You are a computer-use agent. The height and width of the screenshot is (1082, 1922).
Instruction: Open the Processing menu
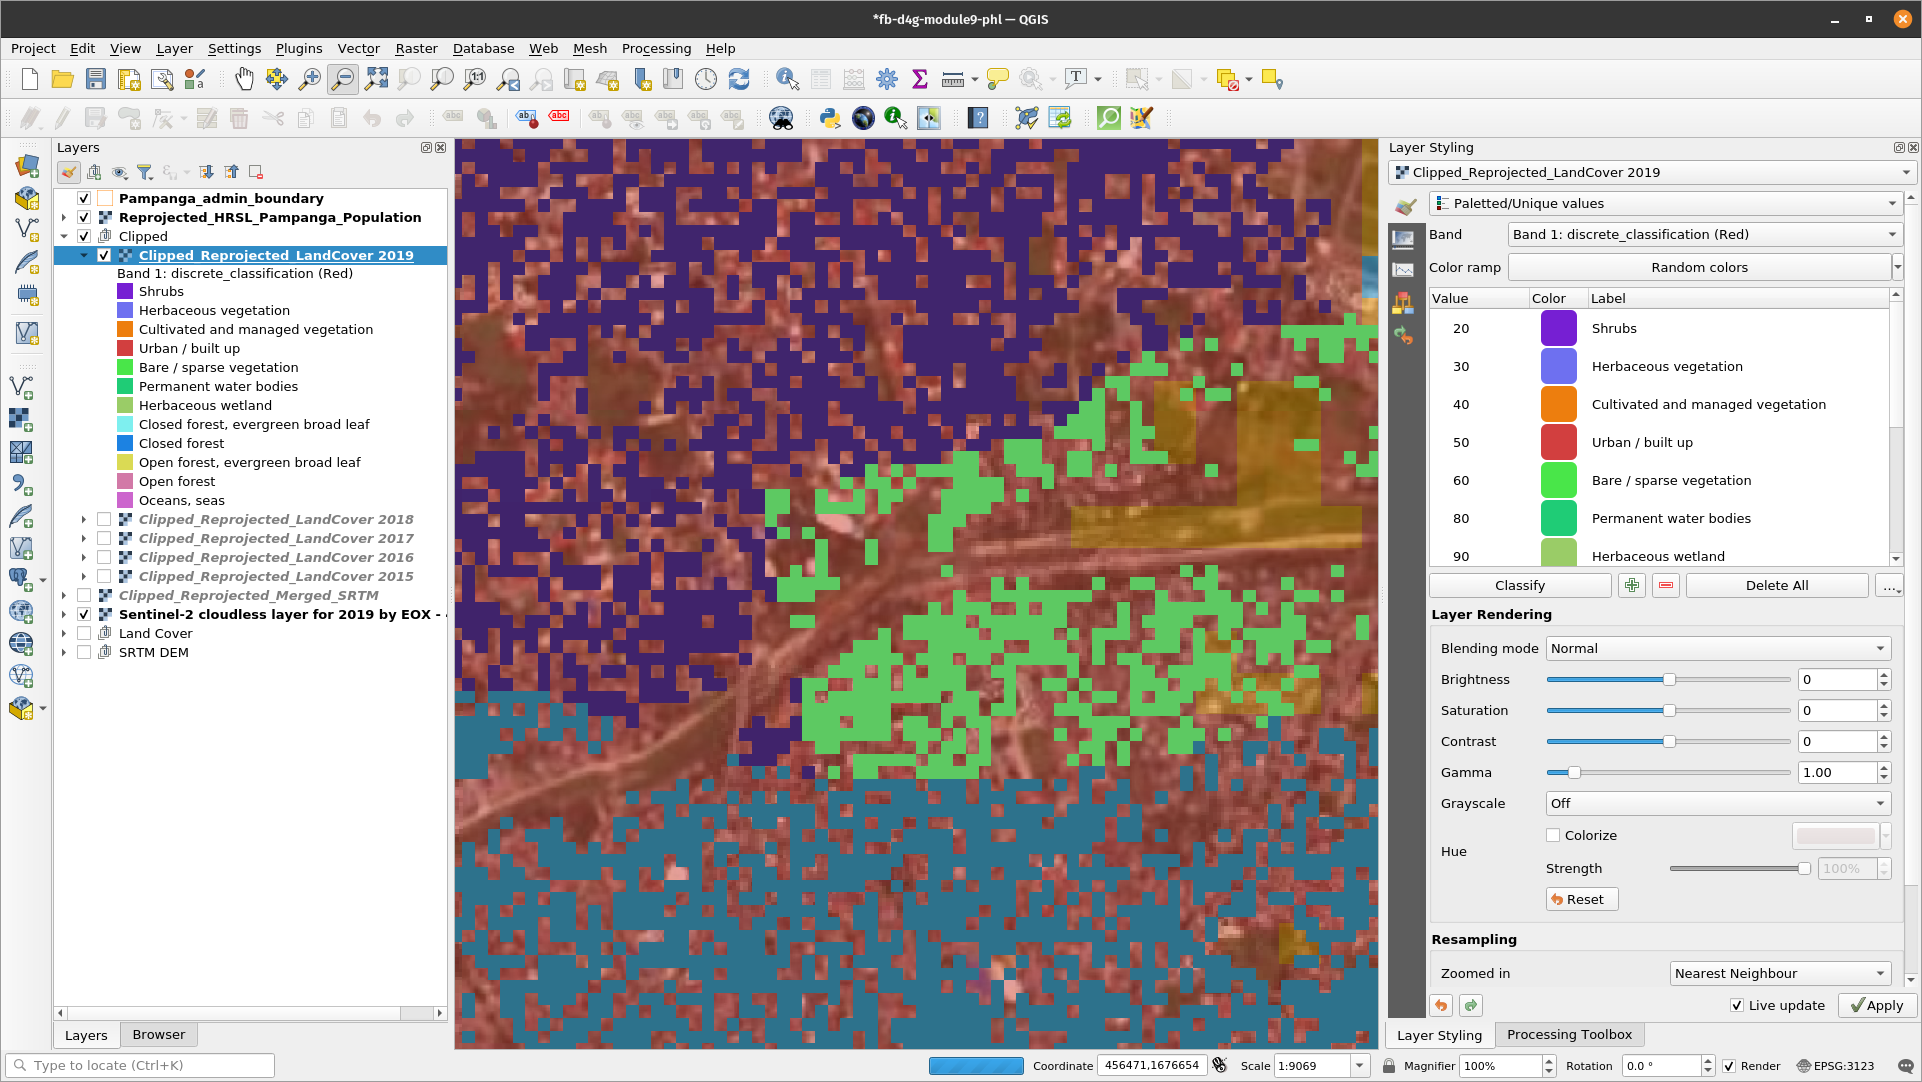655,49
